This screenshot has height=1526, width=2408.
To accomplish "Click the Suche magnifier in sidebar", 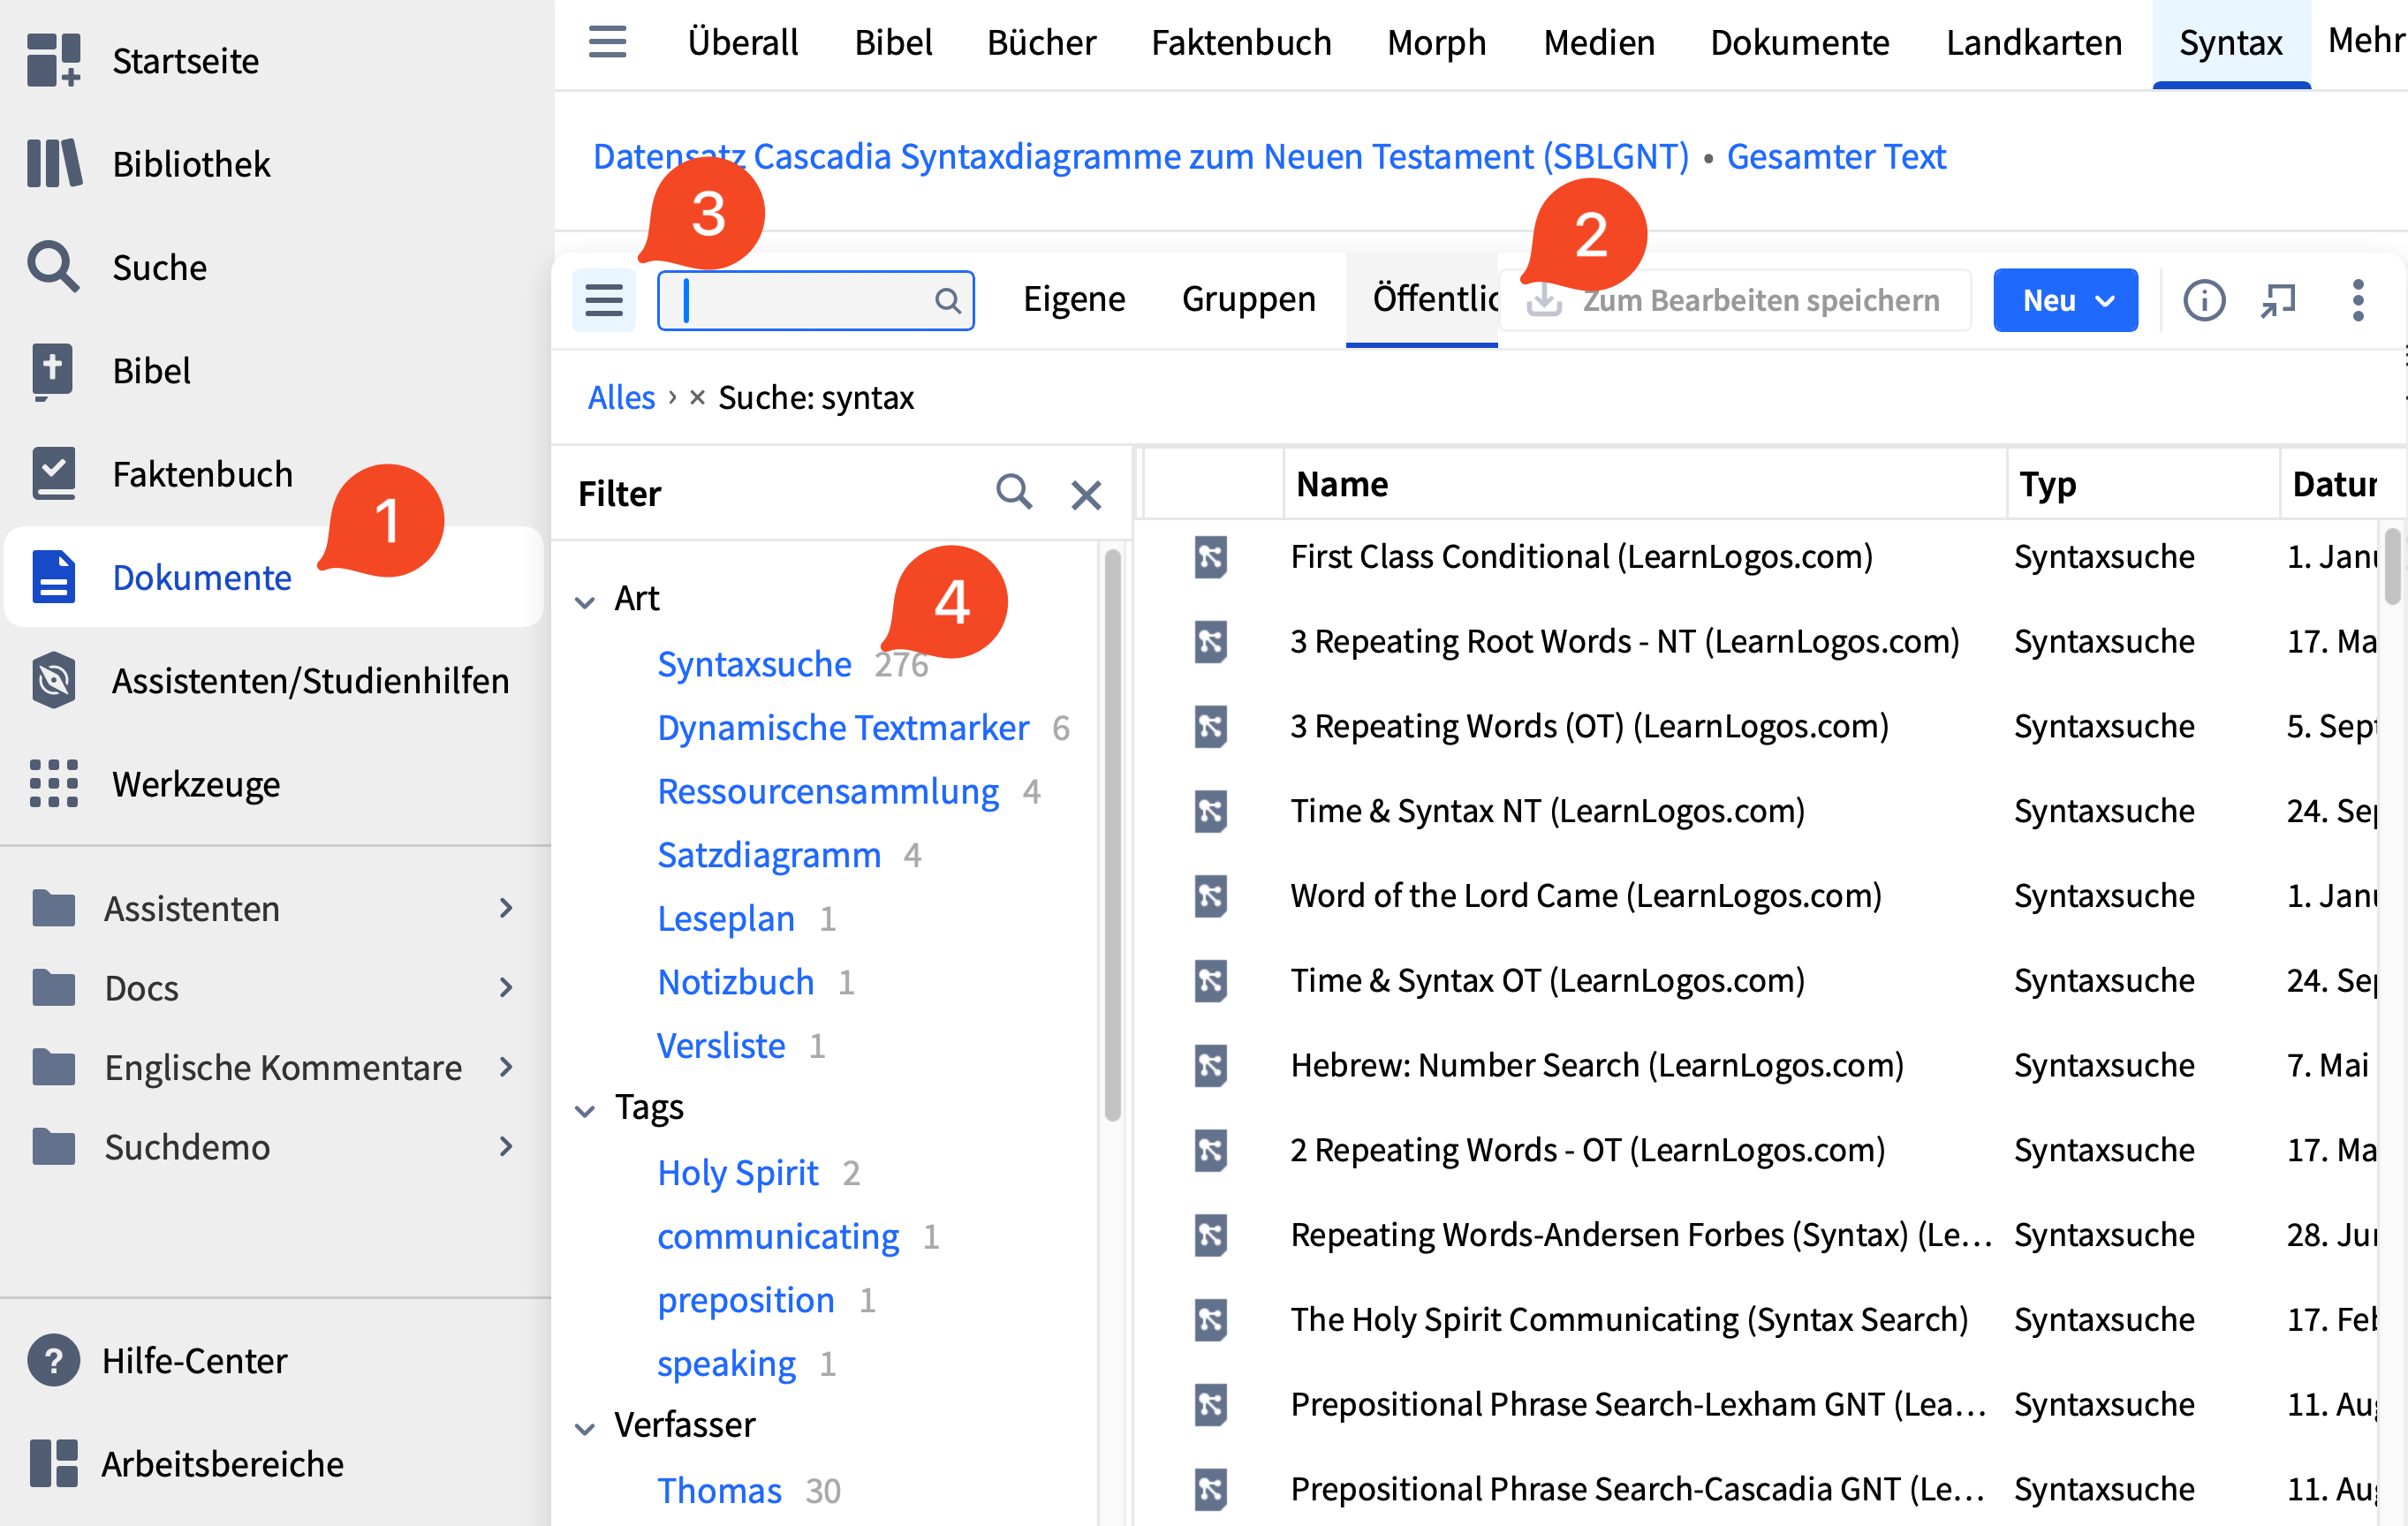I will point(52,267).
